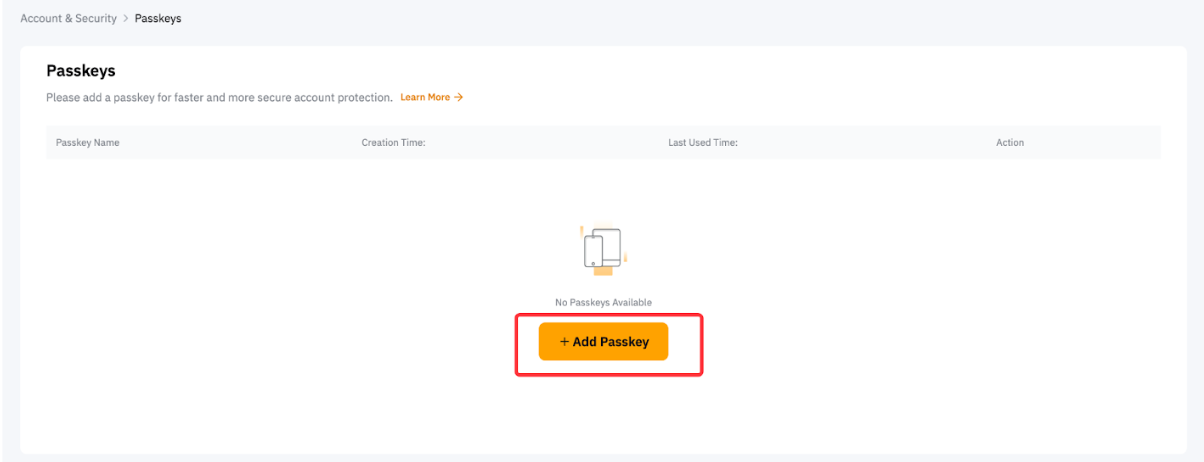Viewport: 1204px width, 462px height.
Task: Click the empty-state devices illustration
Action: (x=603, y=250)
